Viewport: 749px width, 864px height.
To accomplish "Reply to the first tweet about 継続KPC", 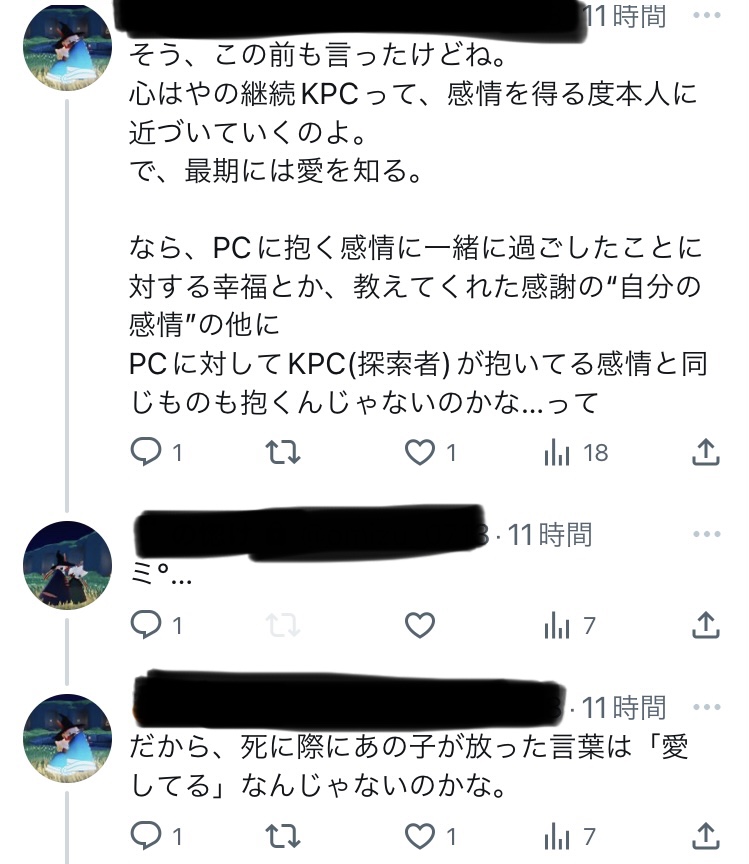I will [x=146, y=453].
